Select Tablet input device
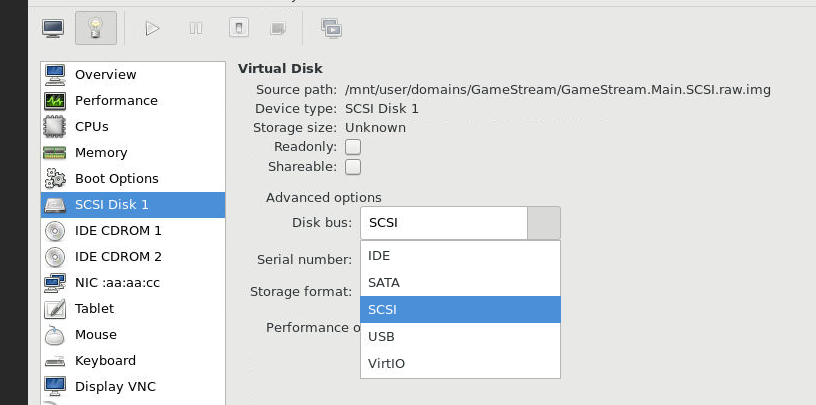 pos(133,309)
